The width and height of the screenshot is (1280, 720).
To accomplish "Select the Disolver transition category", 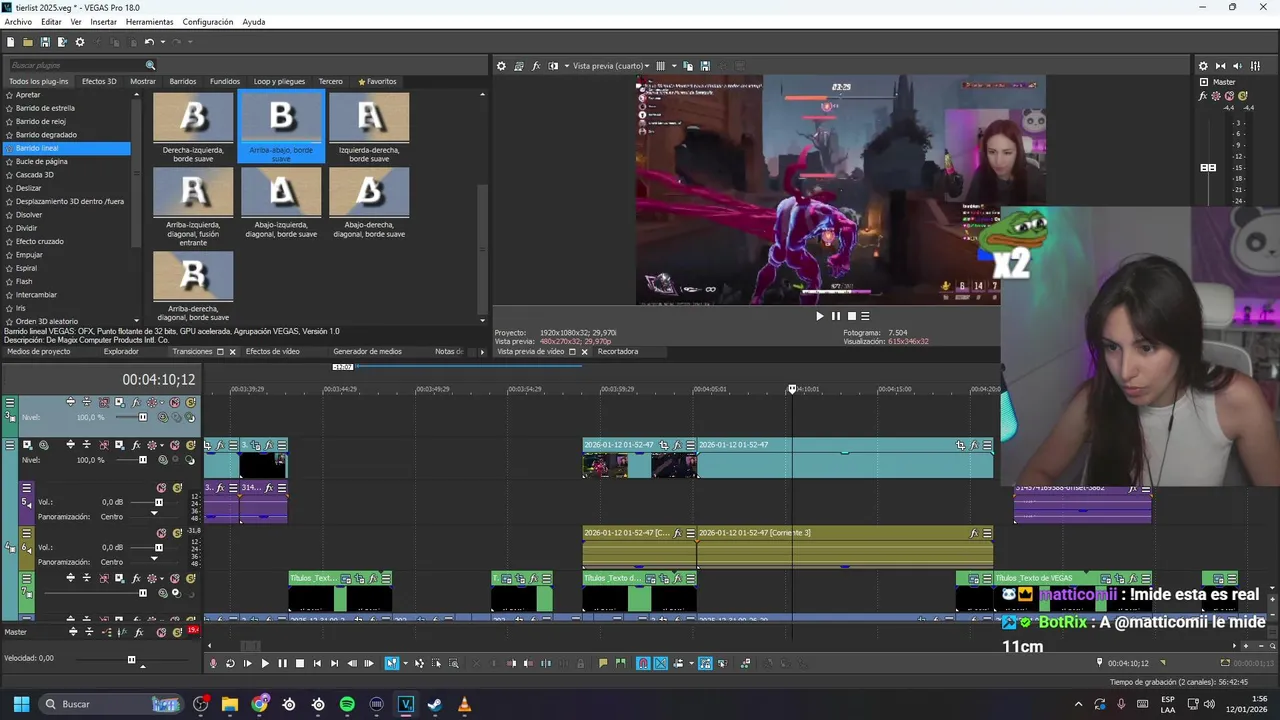I will click(29, 214).
